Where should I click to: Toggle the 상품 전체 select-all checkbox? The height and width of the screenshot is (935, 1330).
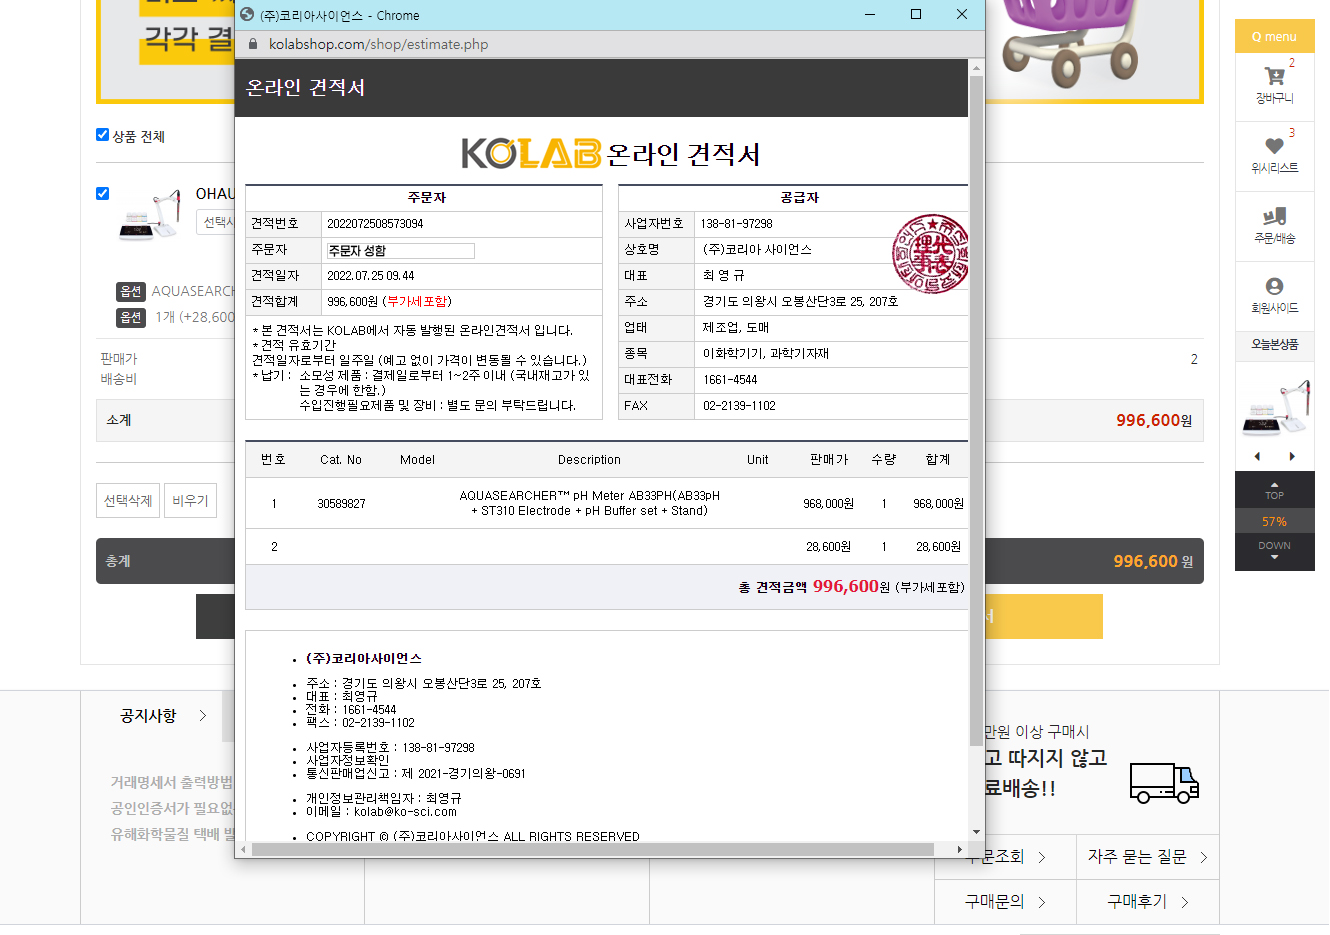(x=102, y=135)
